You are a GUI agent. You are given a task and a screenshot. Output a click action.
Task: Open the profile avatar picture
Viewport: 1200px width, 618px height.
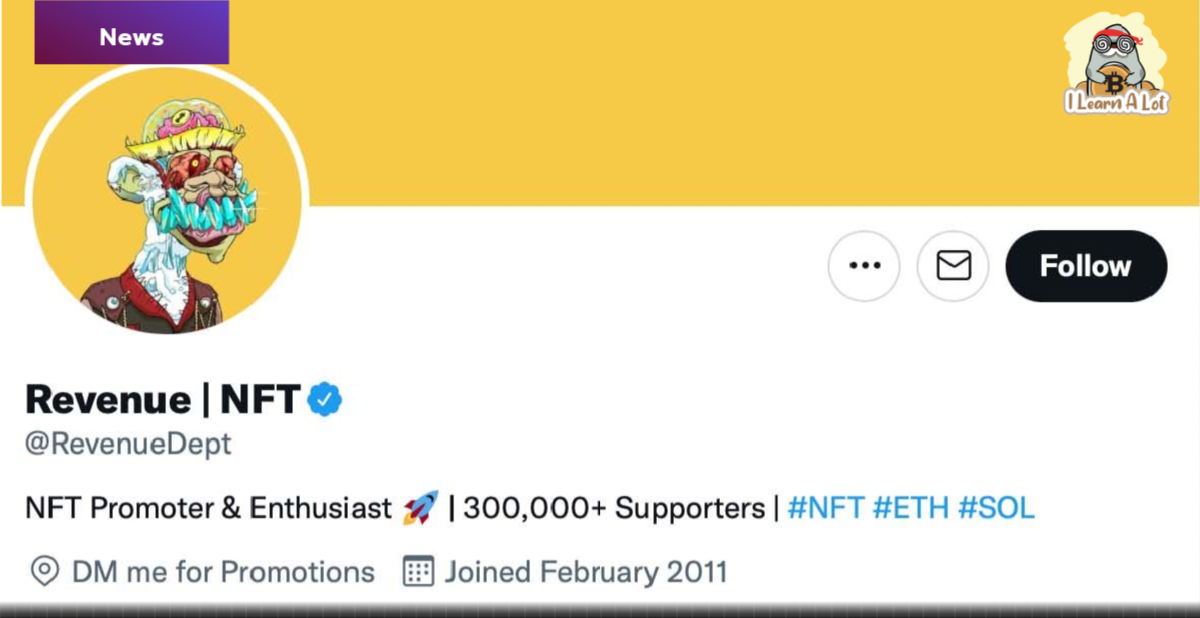pyautogui.click(x=167, y=204)
